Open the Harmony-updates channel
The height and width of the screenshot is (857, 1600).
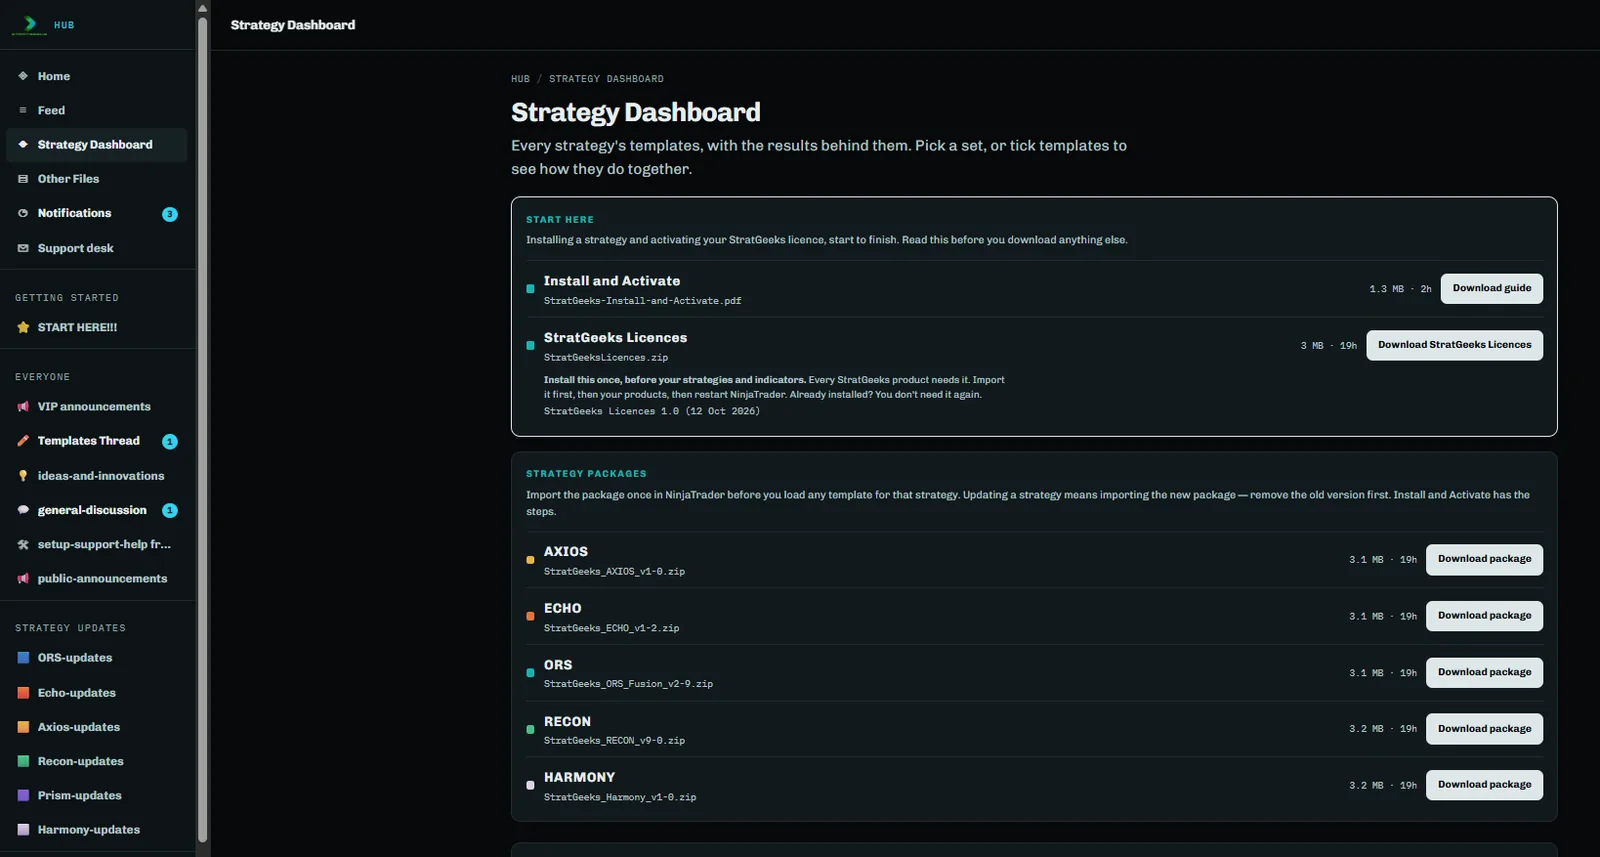[96, 830]
